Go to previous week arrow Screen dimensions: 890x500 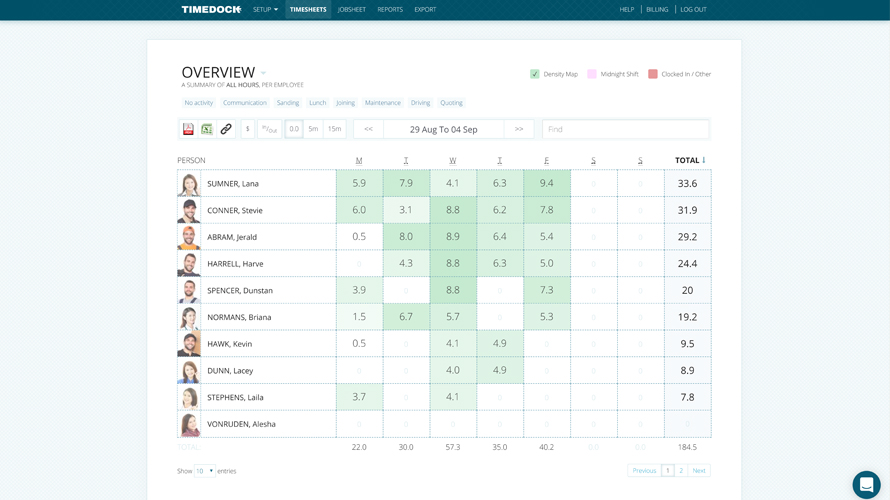[368, 129]
